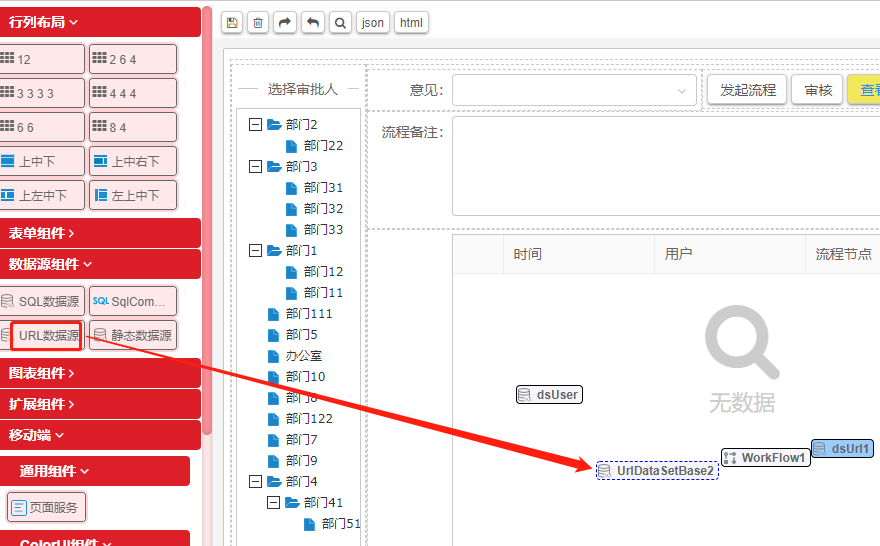The width and height of the screenshot is (880, 546).
Task: Click into the 流程备注 text area
Action: pos(660,165)
